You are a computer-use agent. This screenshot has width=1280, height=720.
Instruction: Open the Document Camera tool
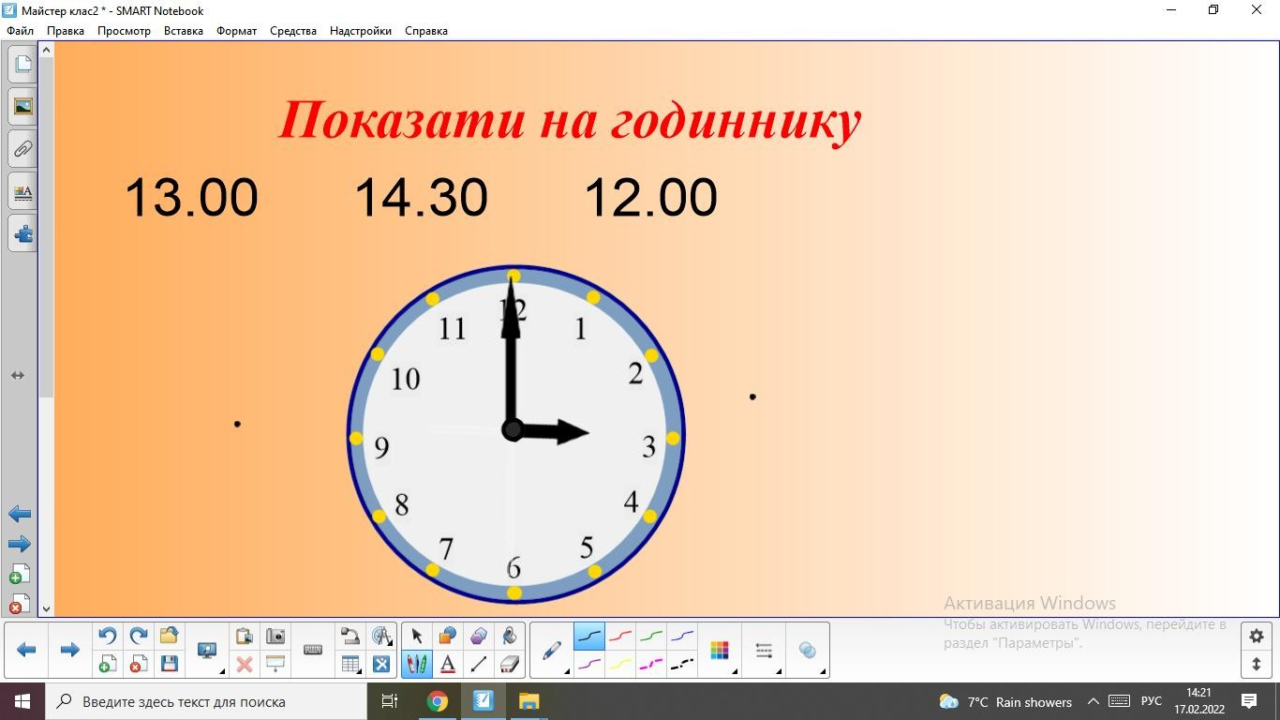coord(350,636)
